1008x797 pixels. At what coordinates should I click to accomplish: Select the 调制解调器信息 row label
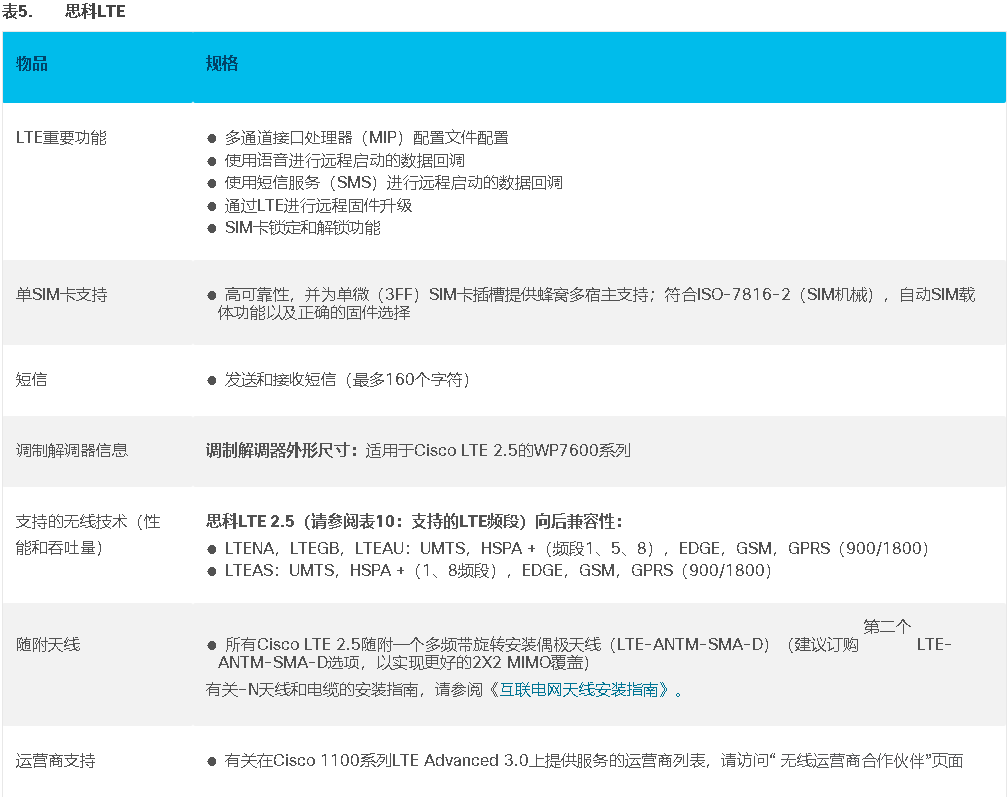(x=71, y=450)
